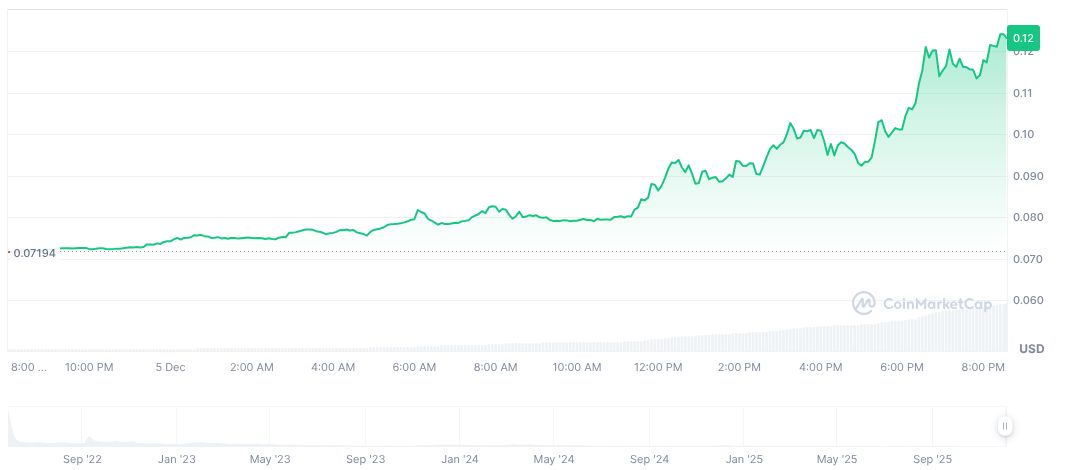This screenshot has height=470, width=1072.
Task: Click the 10:00 PM time axis label
Action: [x=89, y=367]
